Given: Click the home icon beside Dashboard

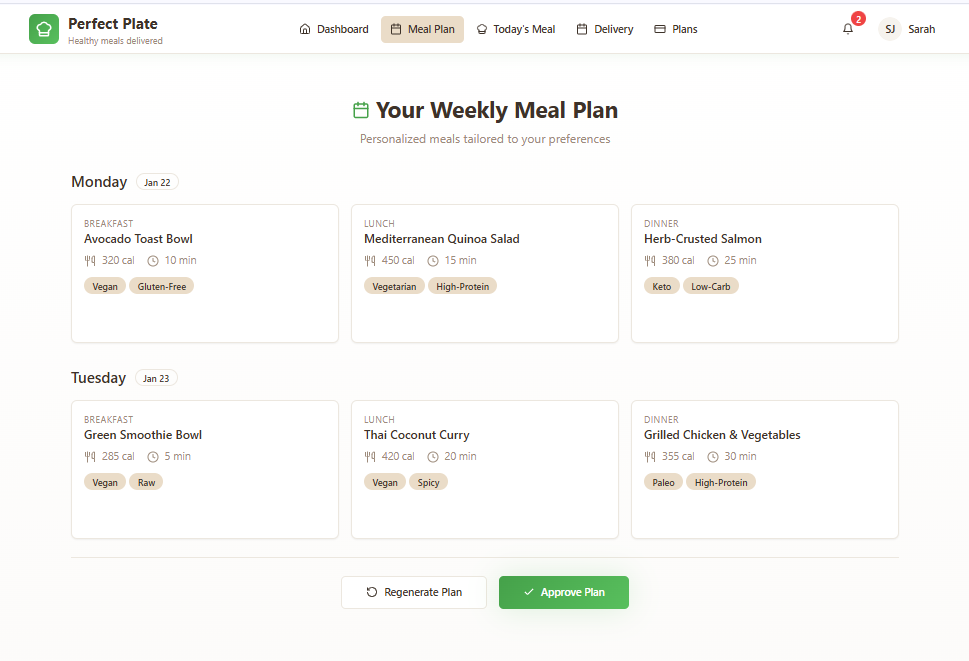Looking at the screenshot, I should (305, 29).
